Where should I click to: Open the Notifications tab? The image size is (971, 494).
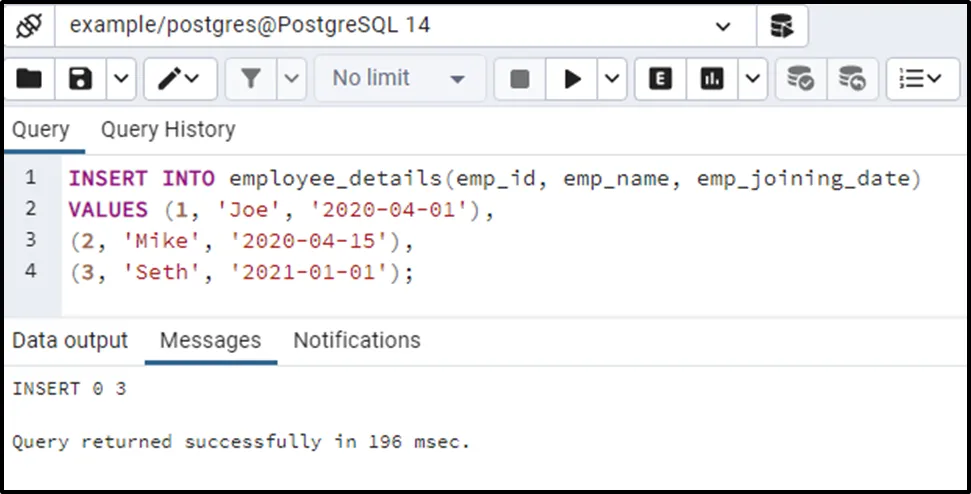click(357, 340)
